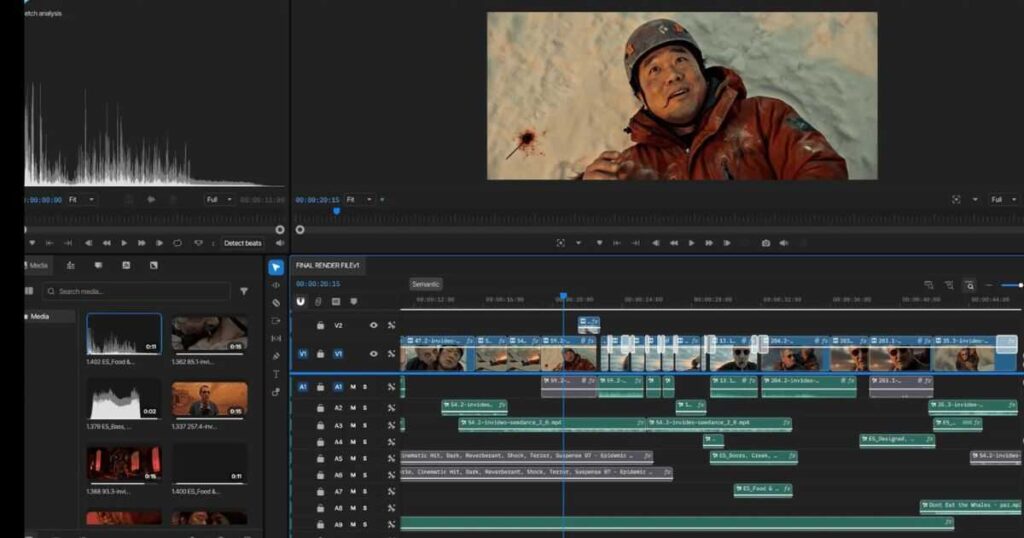This screenshot has width=1024, height=538.
Task: Click the V2 track tools icon
Action: [391, 325]
